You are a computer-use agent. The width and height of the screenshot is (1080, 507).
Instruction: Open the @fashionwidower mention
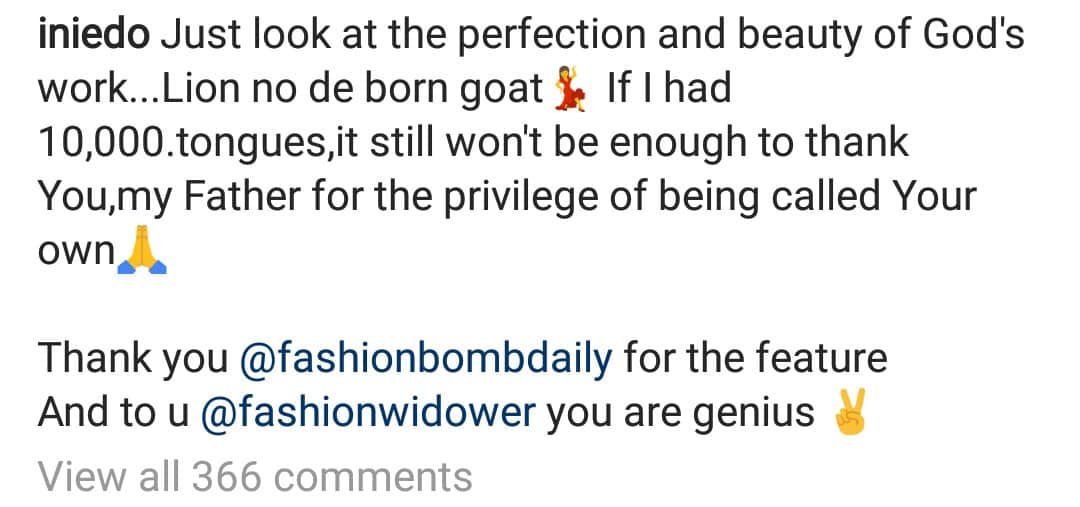pos(368,413)
